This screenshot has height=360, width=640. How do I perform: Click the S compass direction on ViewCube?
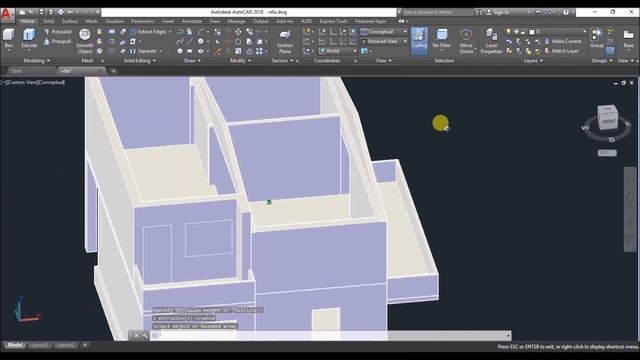point(611,140)
